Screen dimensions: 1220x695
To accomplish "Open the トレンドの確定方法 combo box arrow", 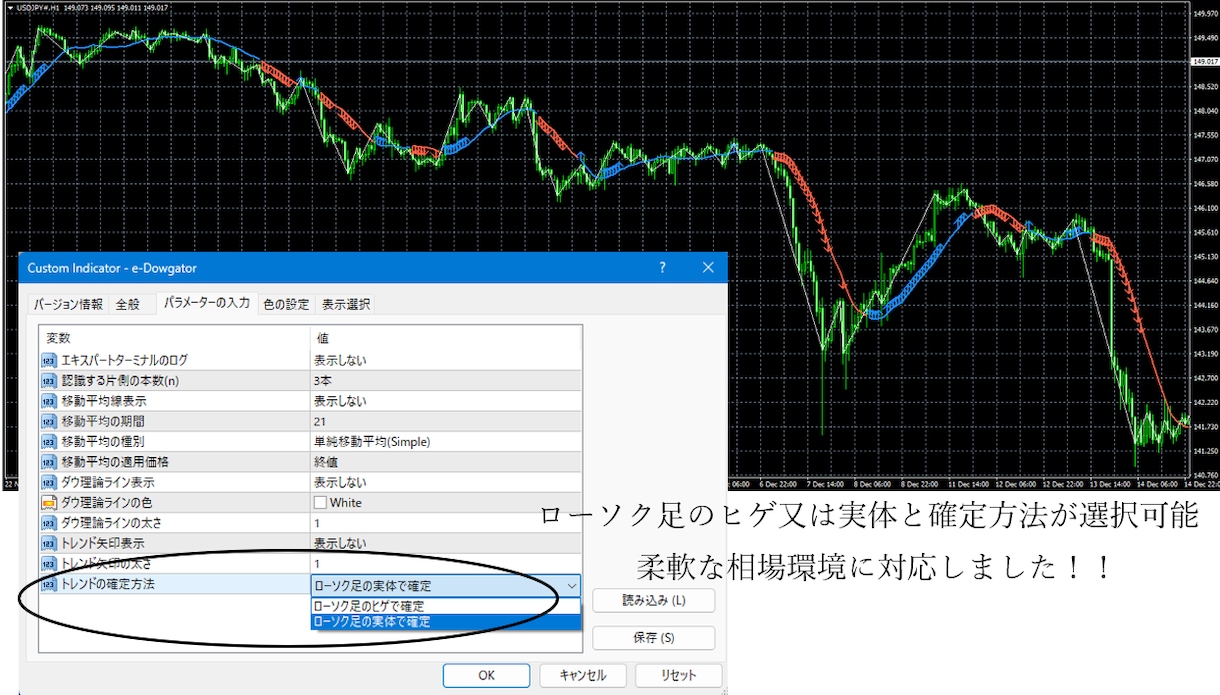I will coord(571,586).
